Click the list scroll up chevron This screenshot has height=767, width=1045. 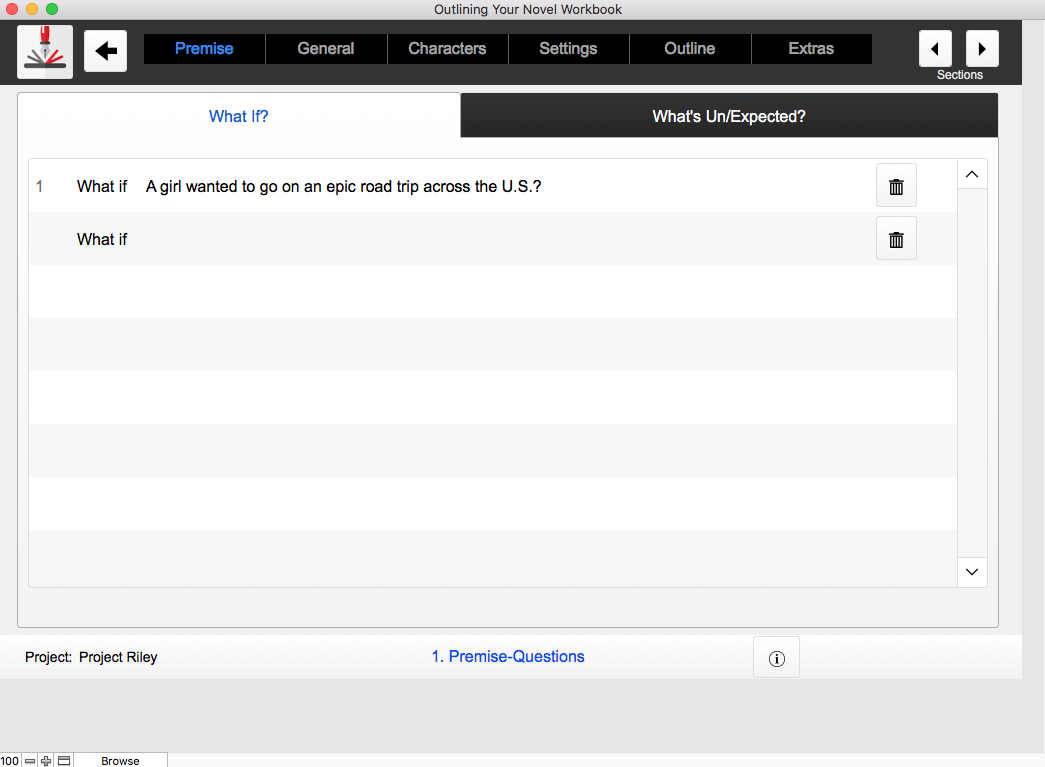click(972, 175)
